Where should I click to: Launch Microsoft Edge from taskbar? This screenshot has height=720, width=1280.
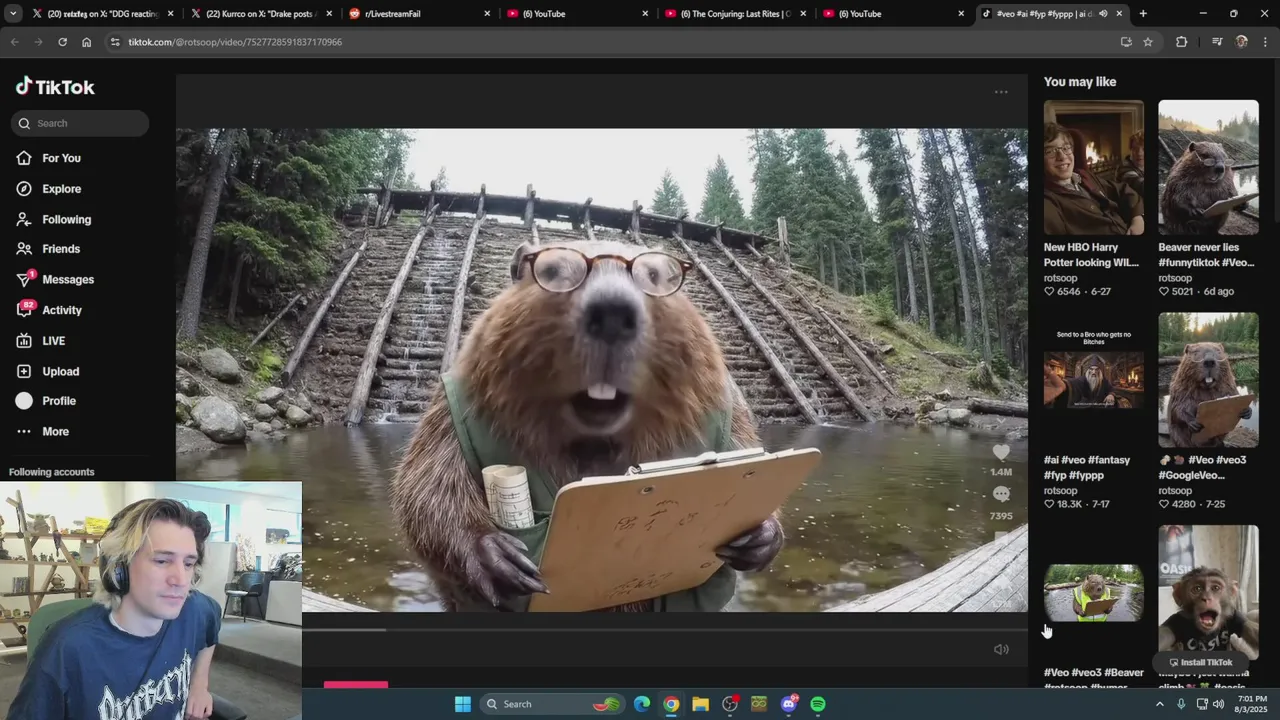[642, 704]
